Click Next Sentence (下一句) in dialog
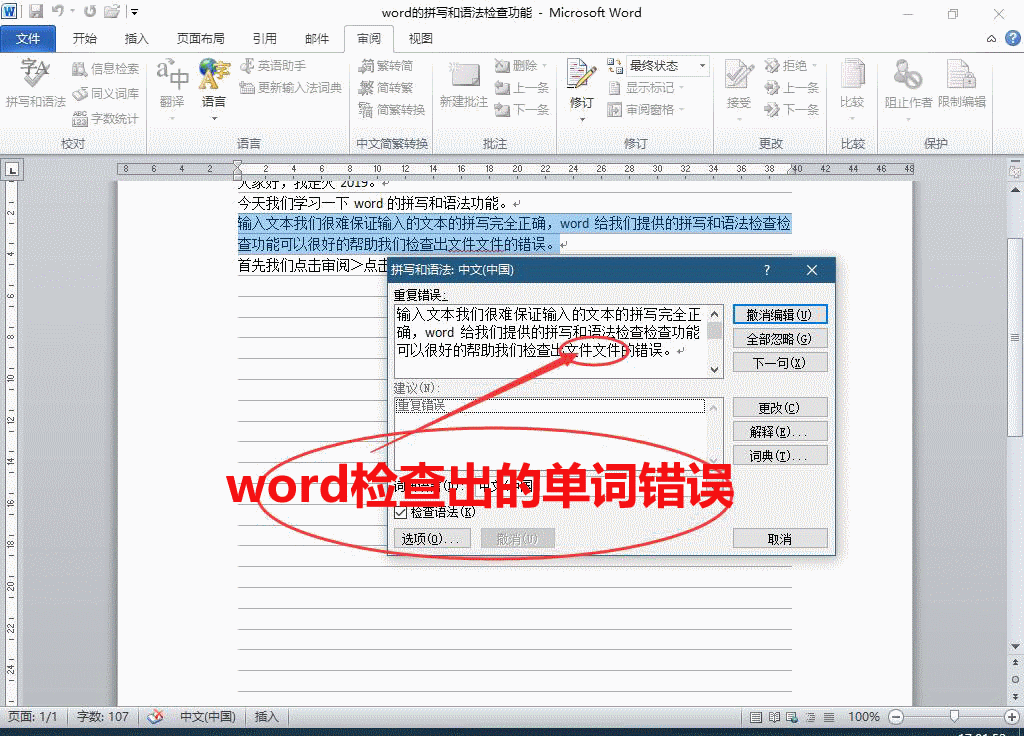 click(780, 363)
